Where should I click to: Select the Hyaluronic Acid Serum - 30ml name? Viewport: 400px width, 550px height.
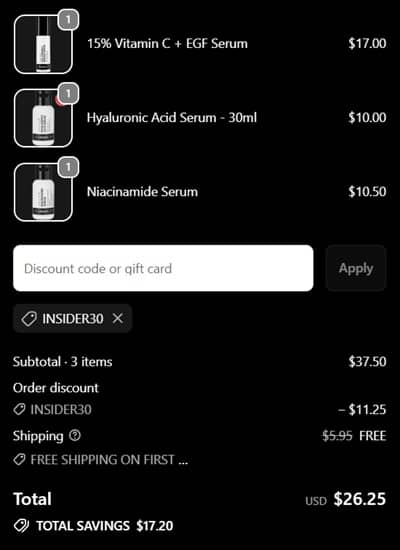(172, 118)
